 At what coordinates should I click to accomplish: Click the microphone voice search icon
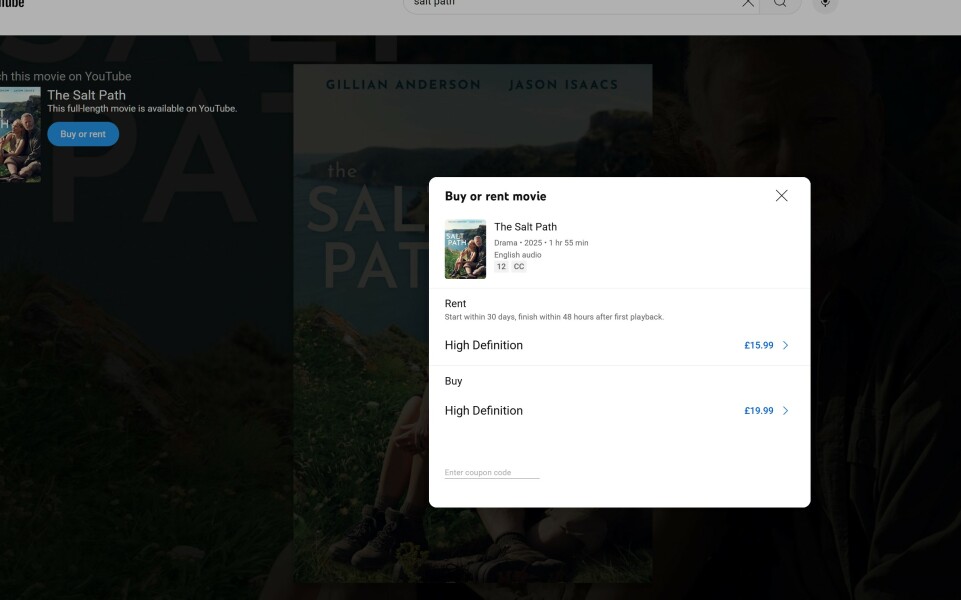click(824, 3)
